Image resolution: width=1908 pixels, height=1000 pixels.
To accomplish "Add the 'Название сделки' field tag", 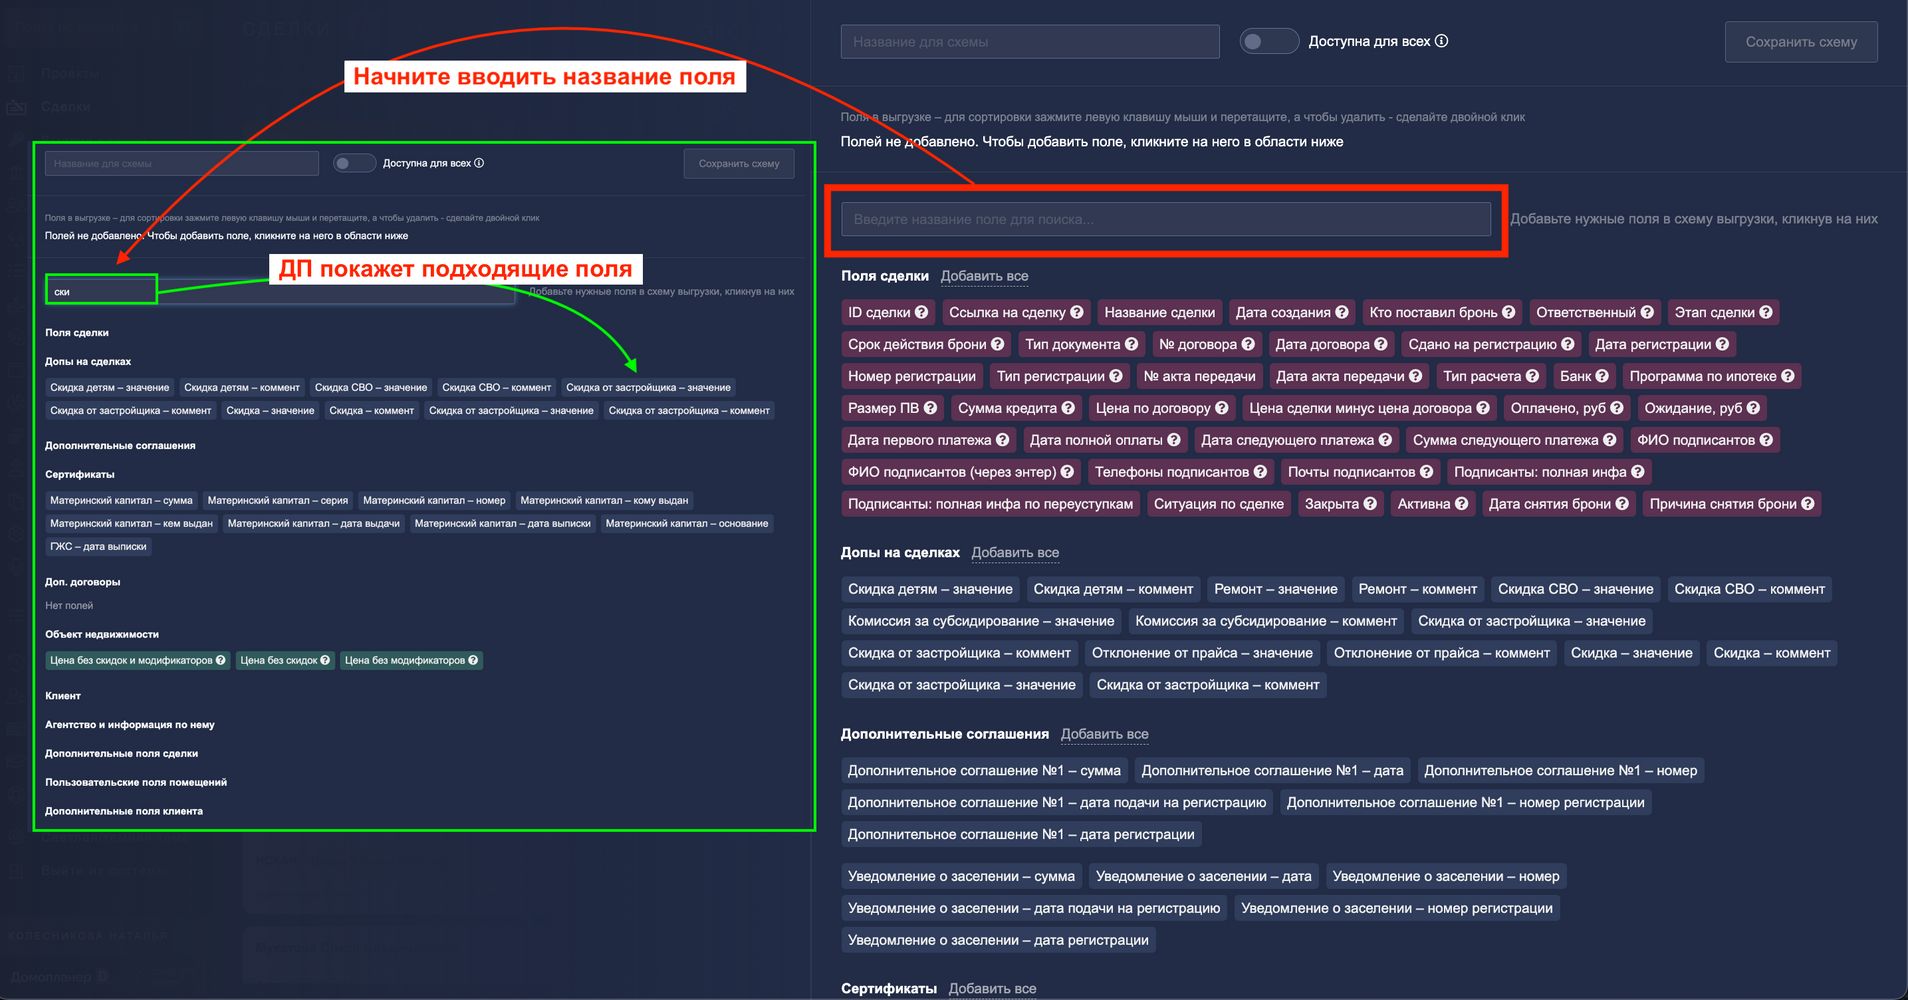I will click(1159, 312).
